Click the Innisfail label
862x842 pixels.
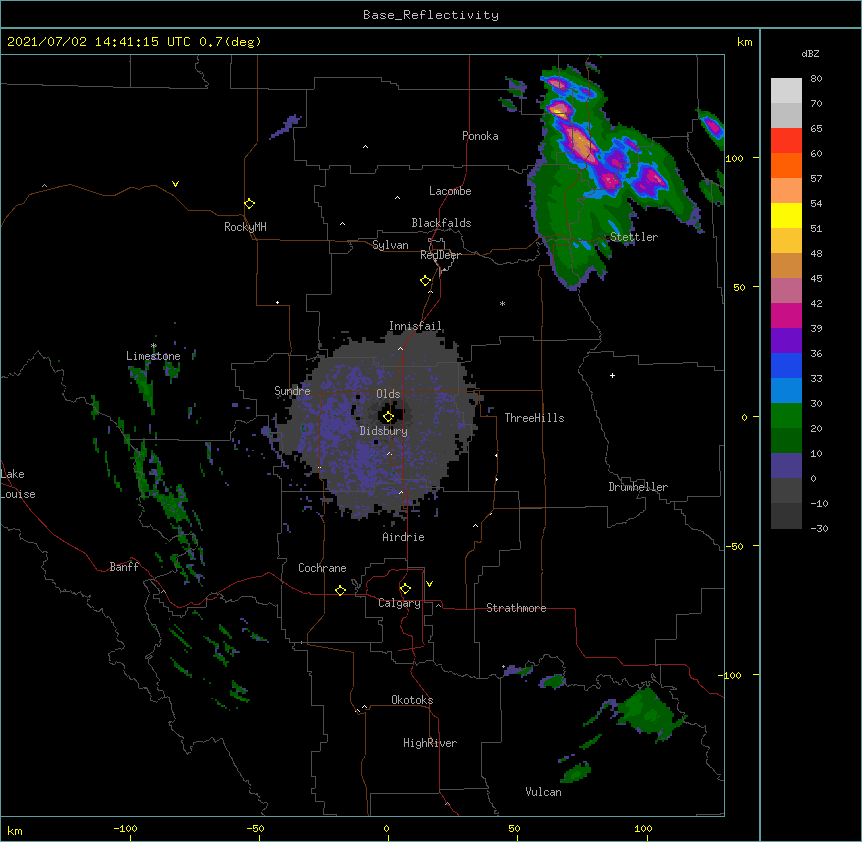click(x=416, y=326)
